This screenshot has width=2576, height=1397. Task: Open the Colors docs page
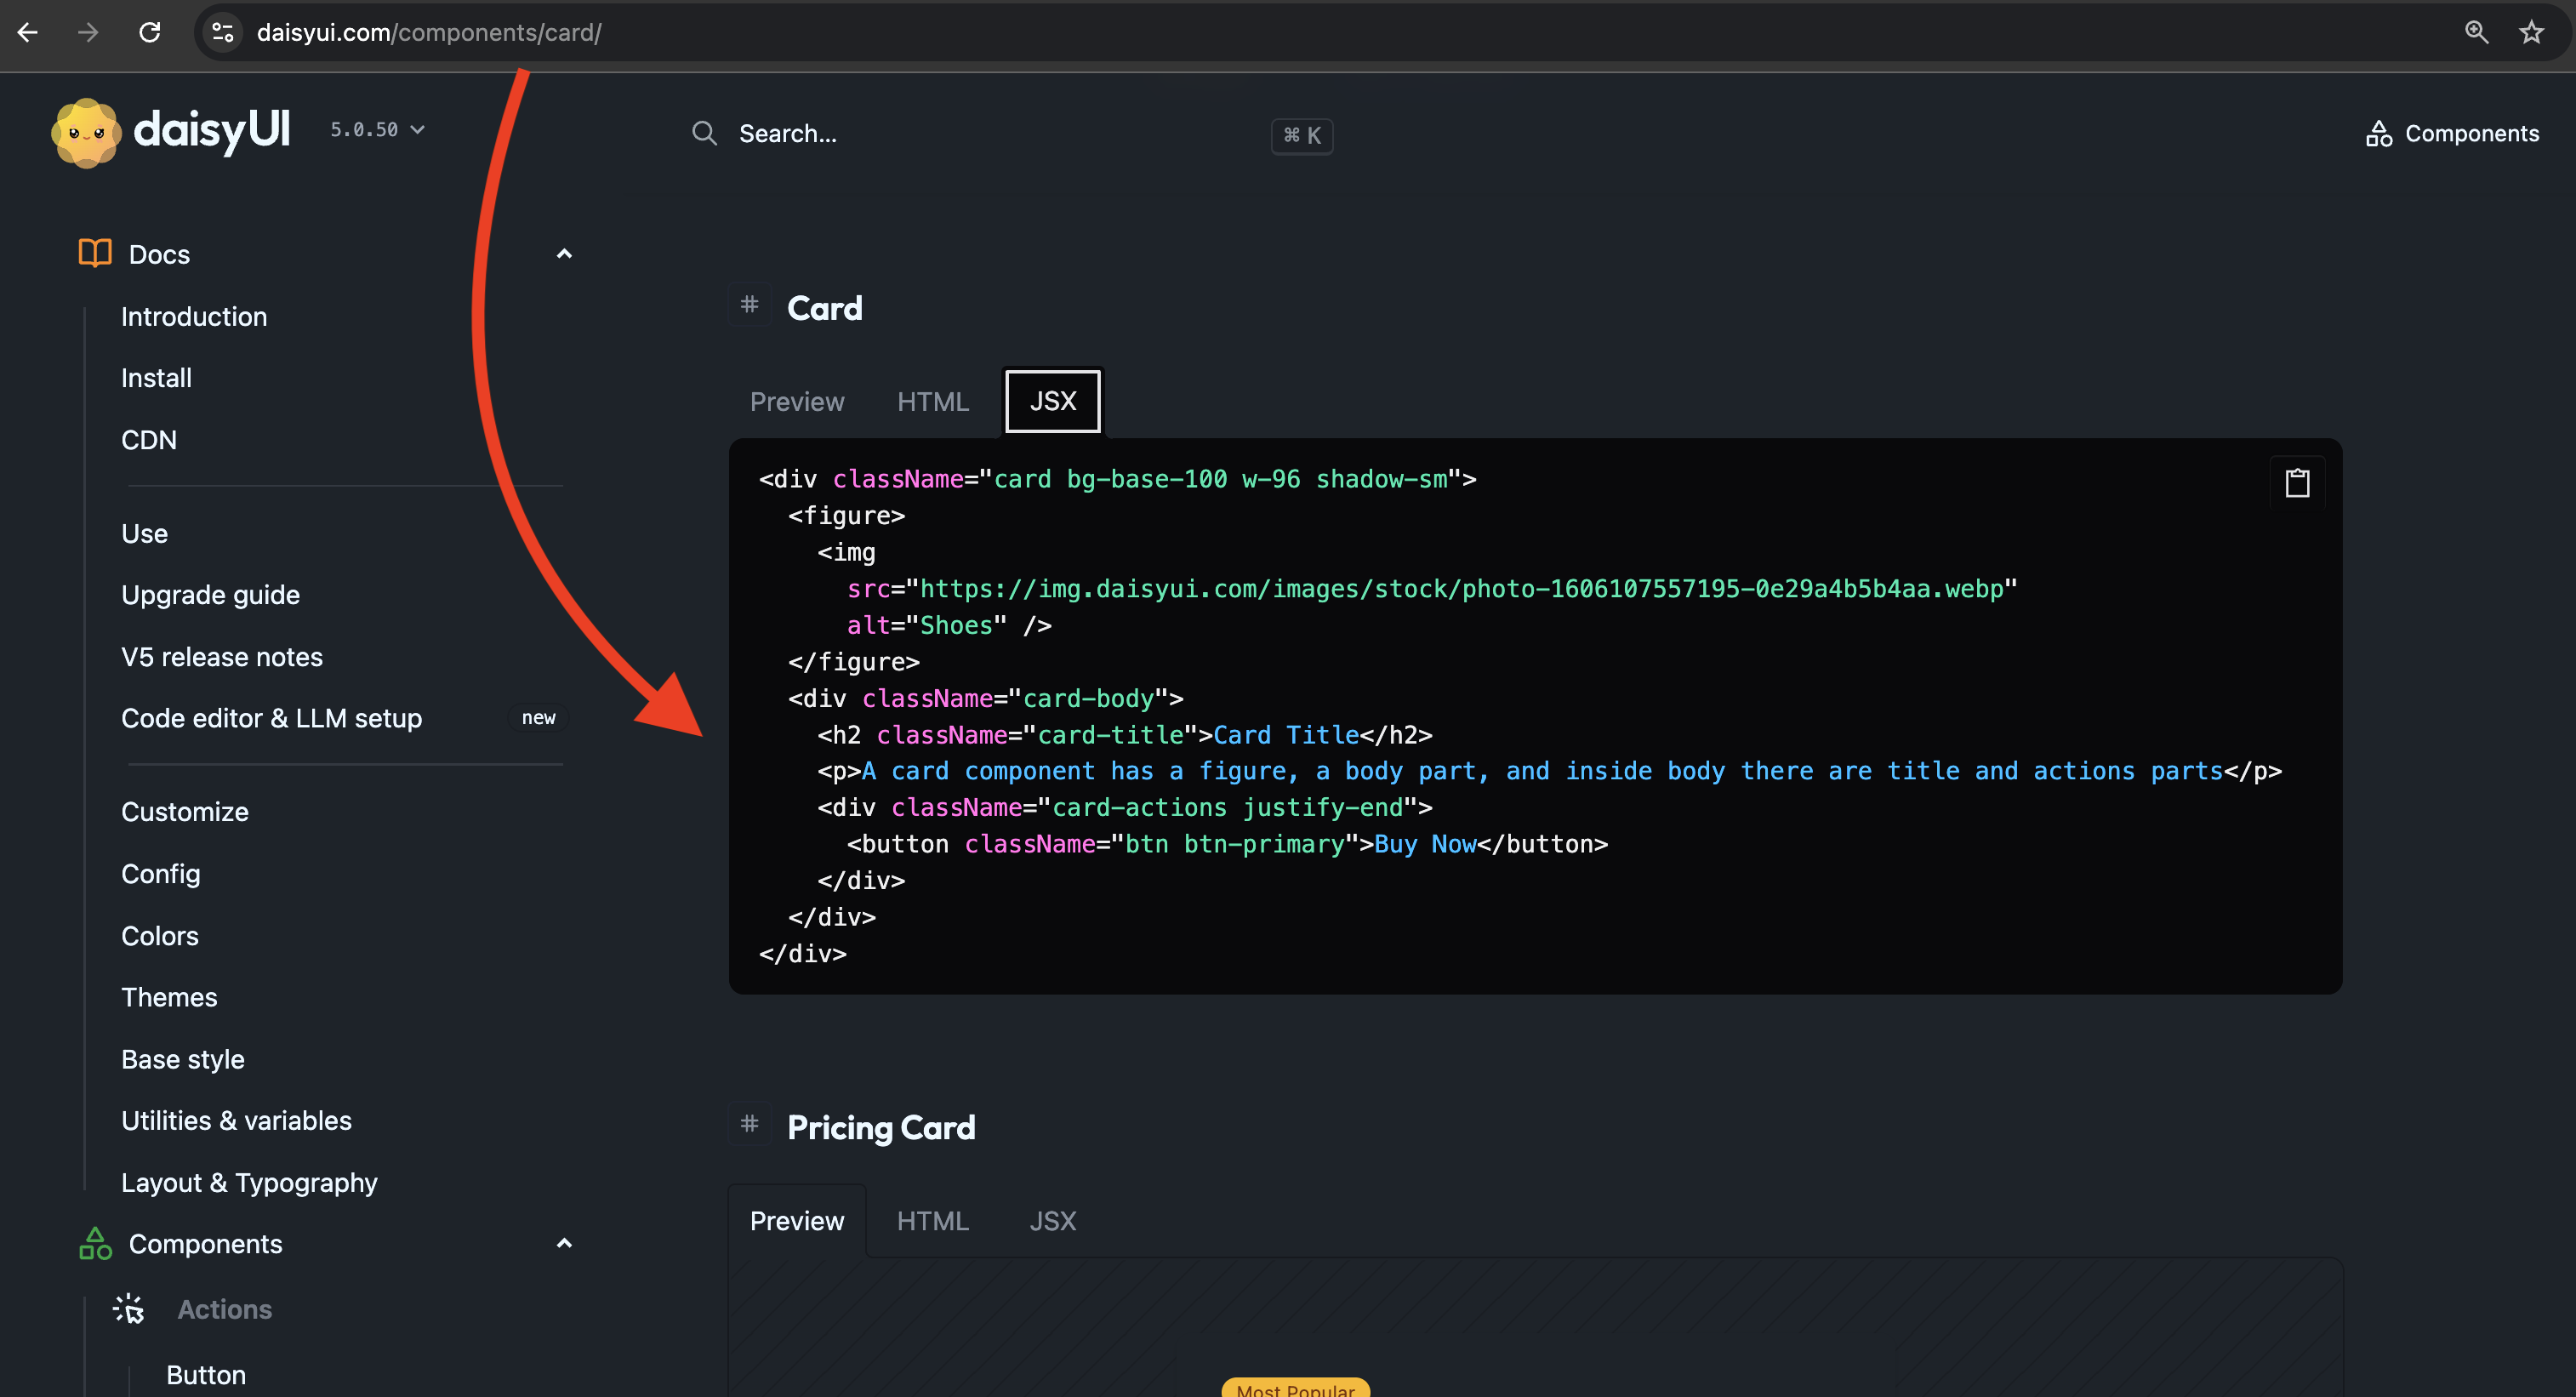click(159, 936)
